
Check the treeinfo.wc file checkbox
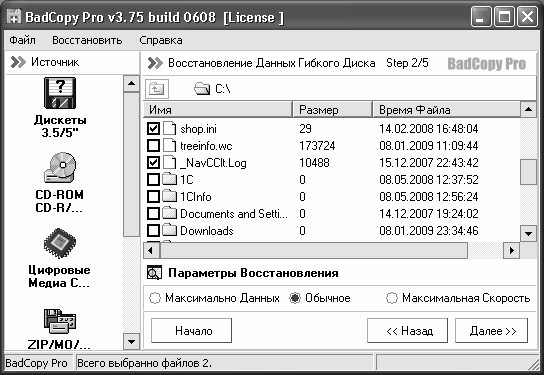[153, 146]
